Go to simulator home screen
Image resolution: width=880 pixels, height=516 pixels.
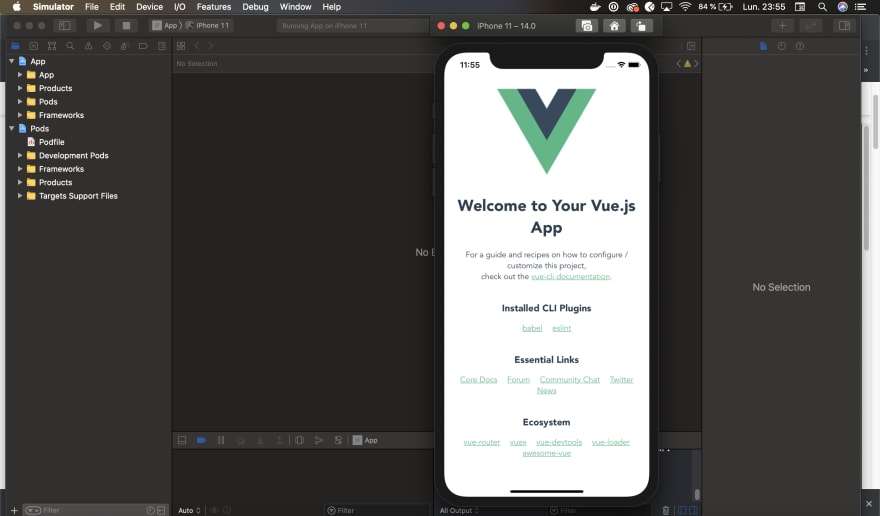tap(614, 26)
